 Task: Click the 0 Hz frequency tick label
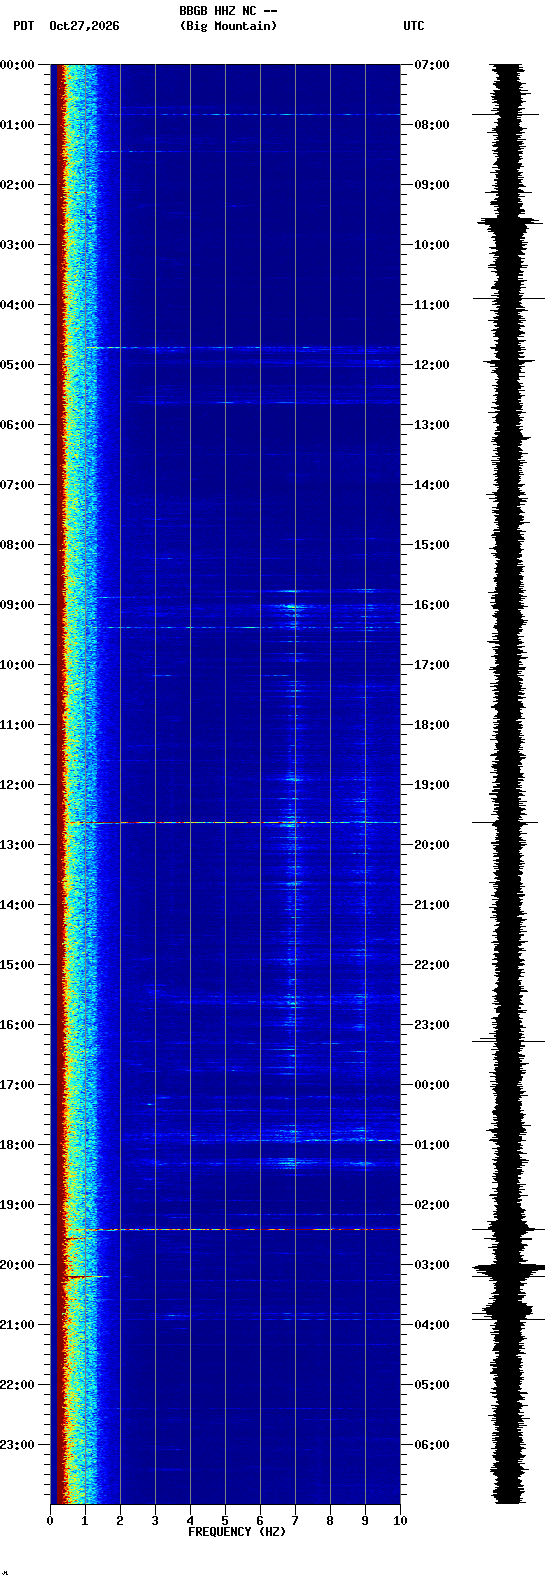[x=50, y=1522]
